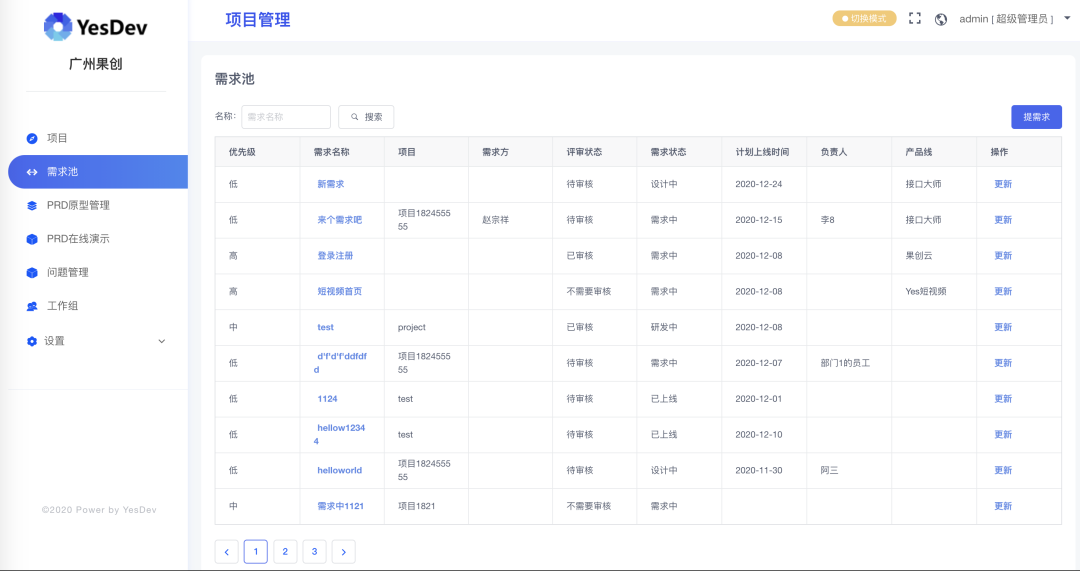Select 需求池 in the sidebar menu
Image resolution: width=1080 pixels, height=571 pixels.
pos(98,172)
